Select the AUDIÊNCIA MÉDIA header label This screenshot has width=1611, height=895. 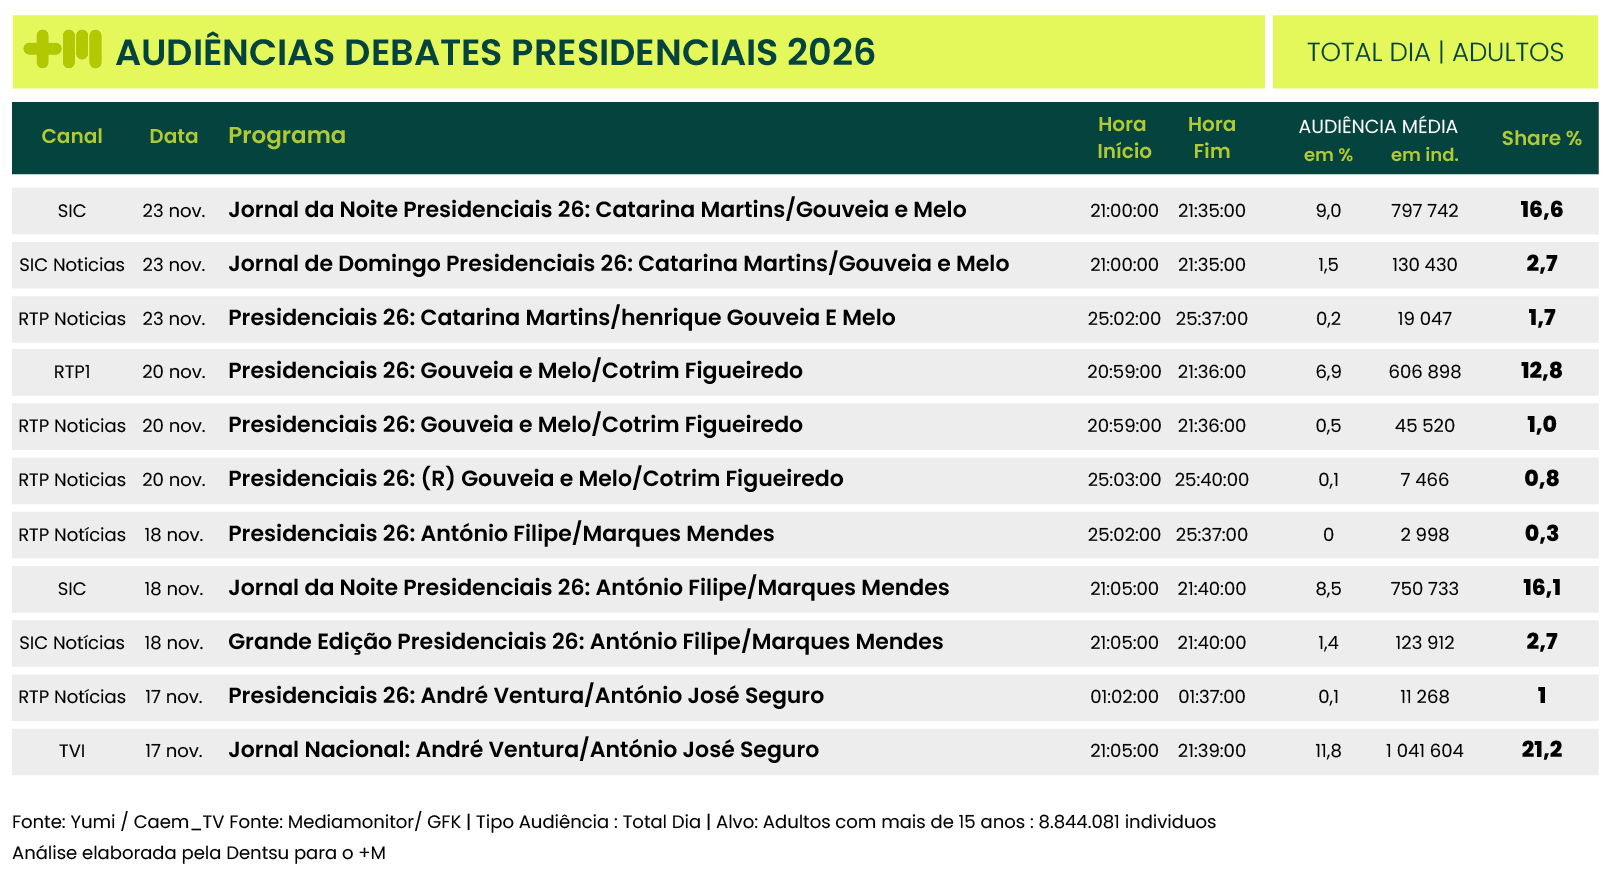(1378, 126)
